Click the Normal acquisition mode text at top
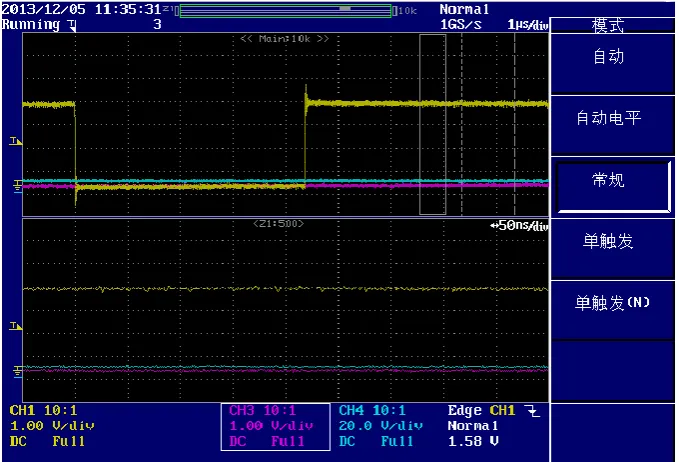 point(464,9)
